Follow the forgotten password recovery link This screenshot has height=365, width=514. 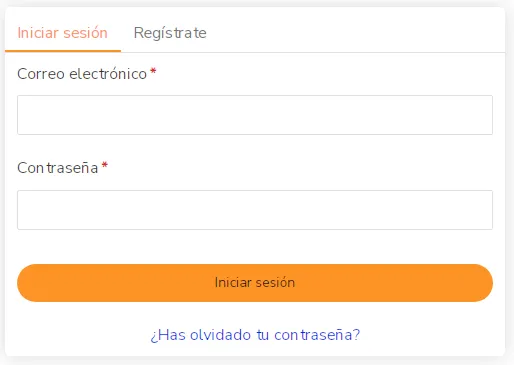(x=255, y=335)
